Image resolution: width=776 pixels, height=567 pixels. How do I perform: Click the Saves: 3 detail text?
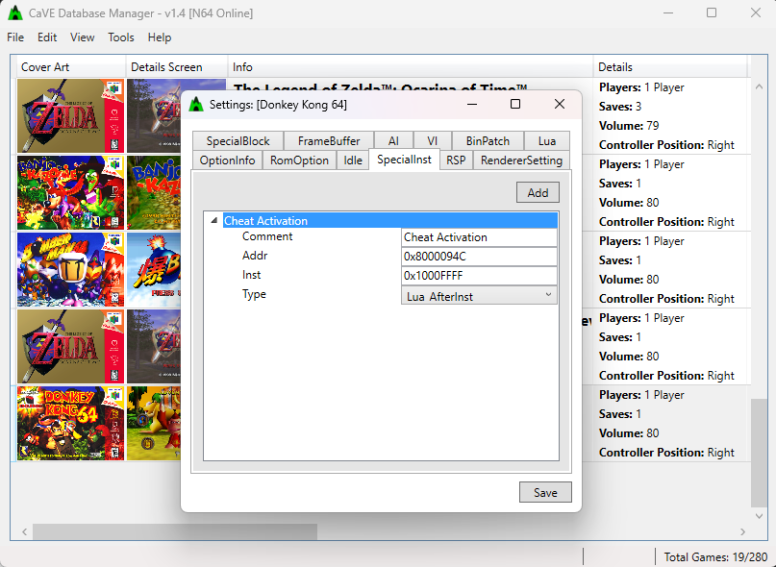pyautogui.click(x=620, y=106)
